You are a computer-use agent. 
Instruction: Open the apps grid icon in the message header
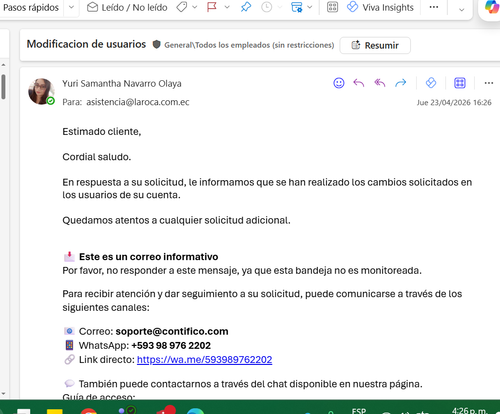[x=460, y=83]
